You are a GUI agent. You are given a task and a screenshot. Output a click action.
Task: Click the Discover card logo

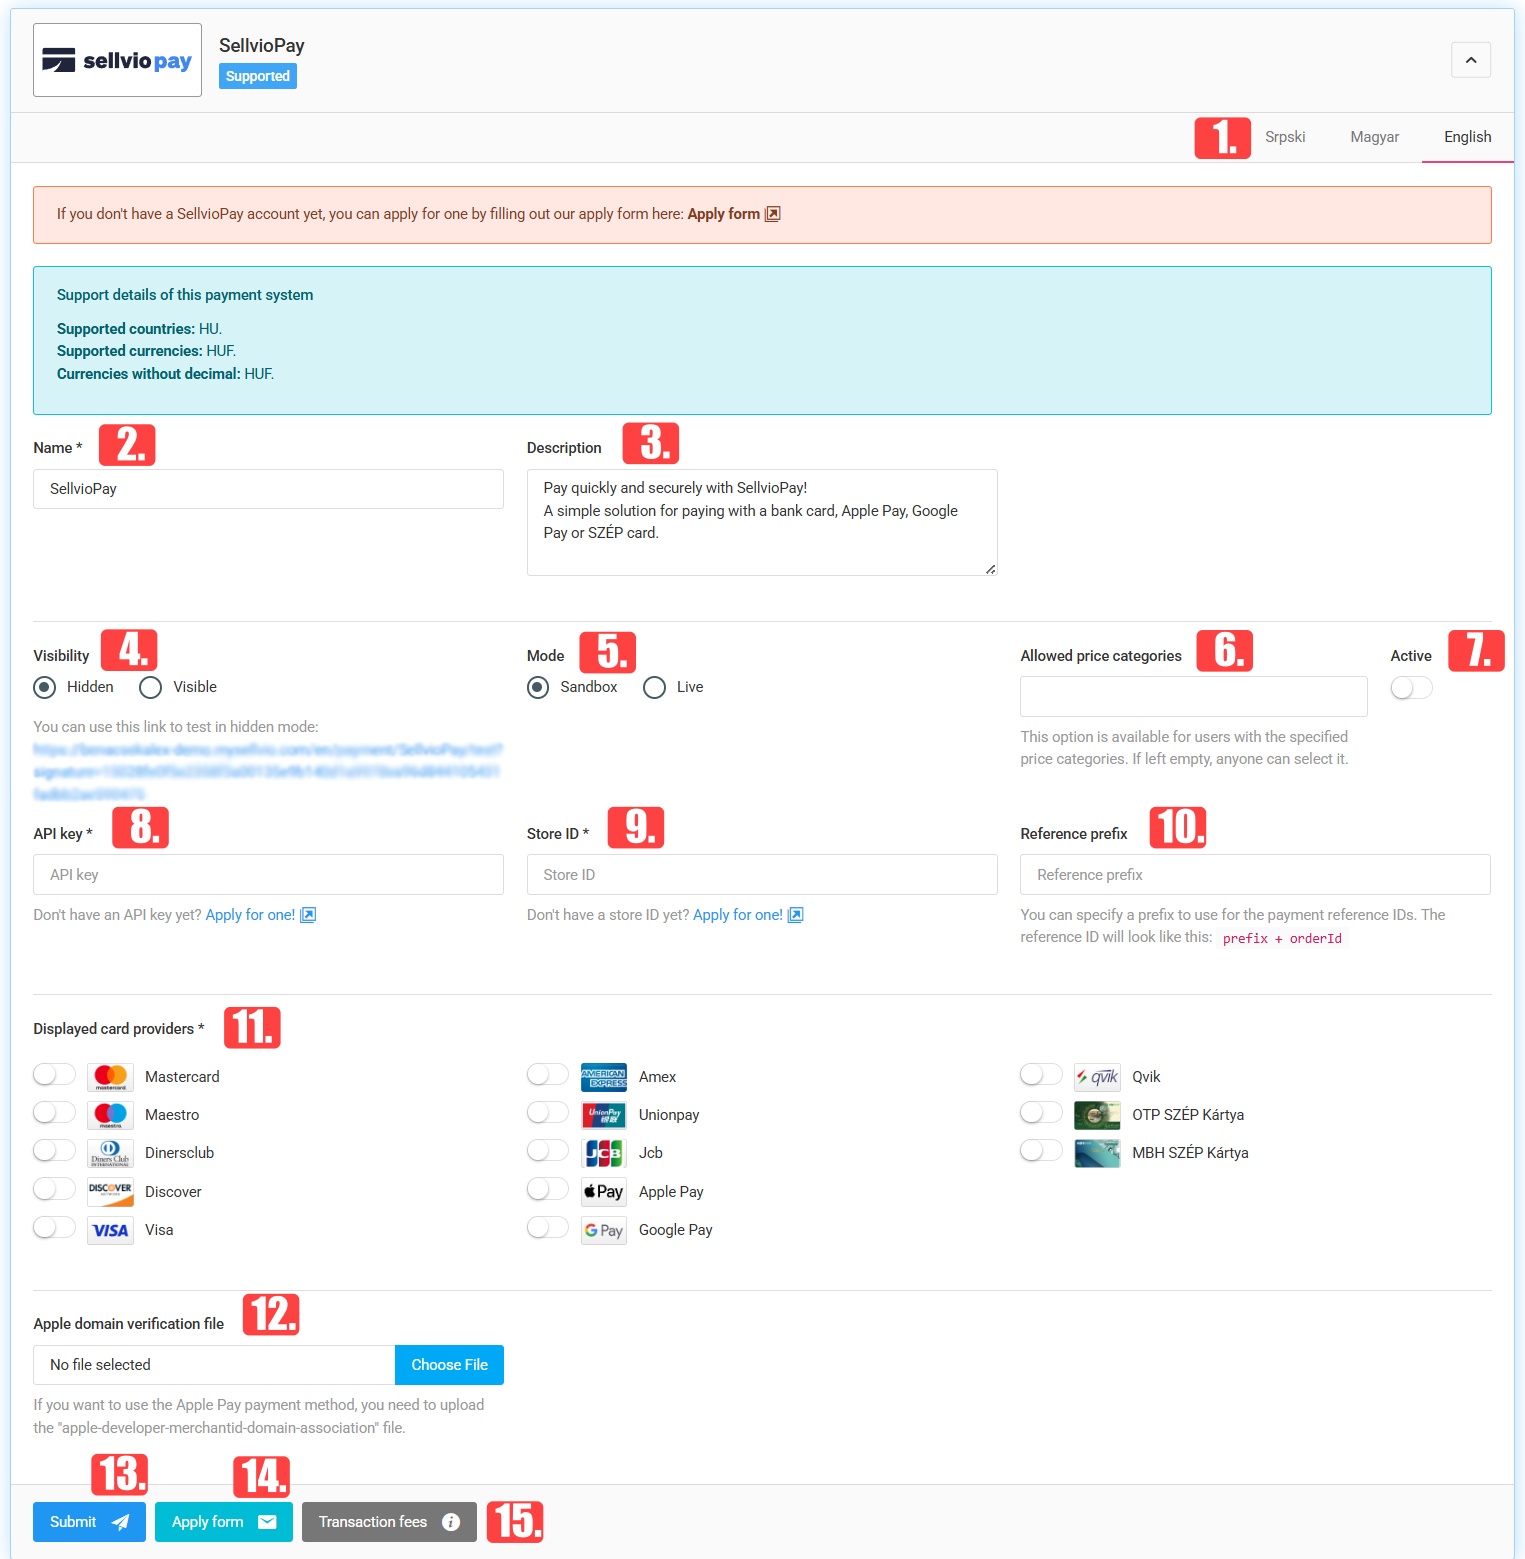click(110, 1191)
